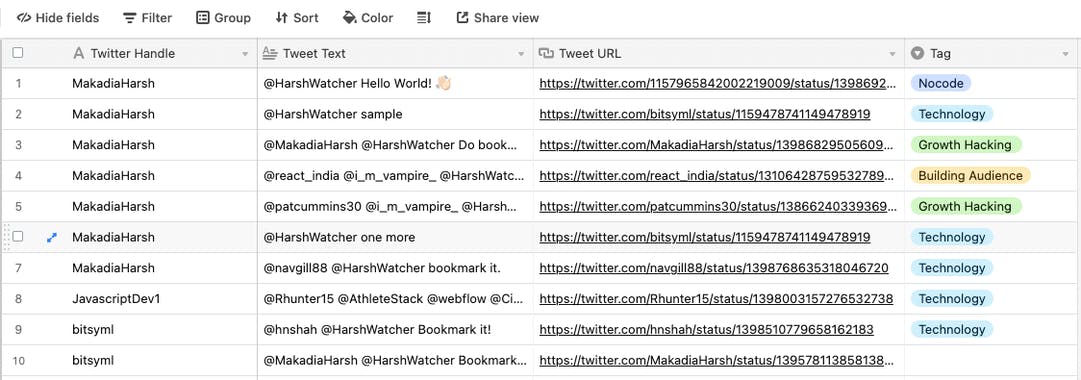Viewport: 1081px width, 380px height.
Task: Click the Tag column header
Action: coord(991,53)
